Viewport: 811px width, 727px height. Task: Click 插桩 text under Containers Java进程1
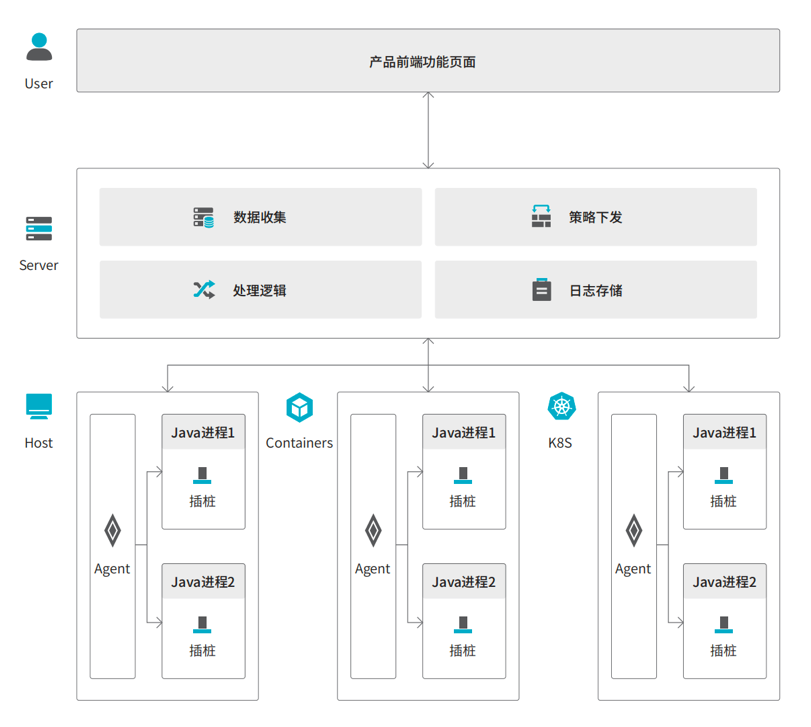pos(462,501)
